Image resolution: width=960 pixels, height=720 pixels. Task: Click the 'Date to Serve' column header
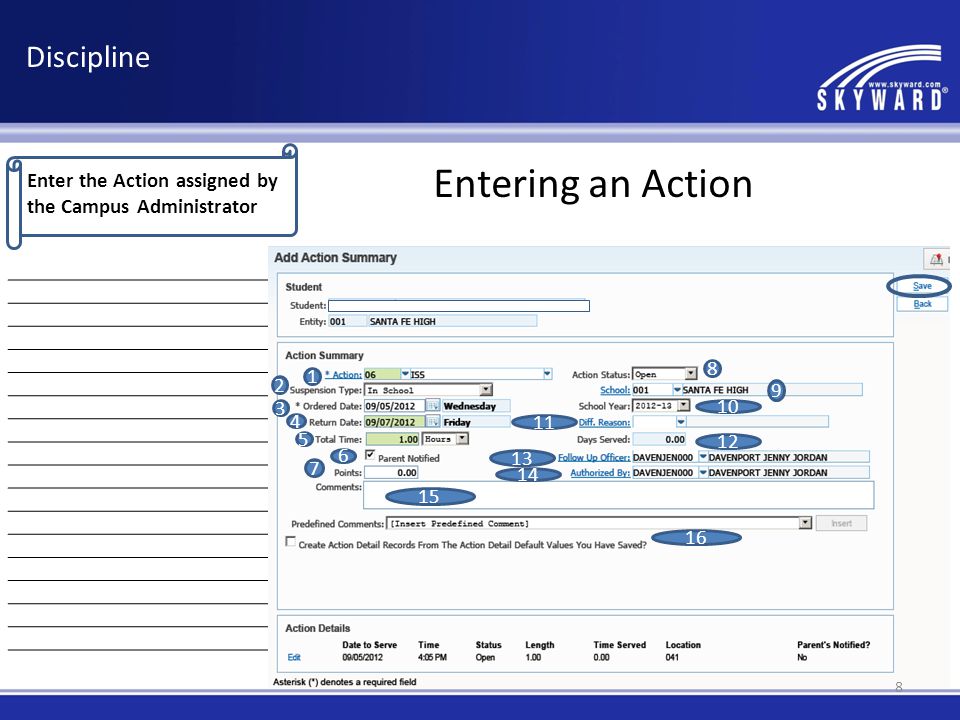click(370, 645)
